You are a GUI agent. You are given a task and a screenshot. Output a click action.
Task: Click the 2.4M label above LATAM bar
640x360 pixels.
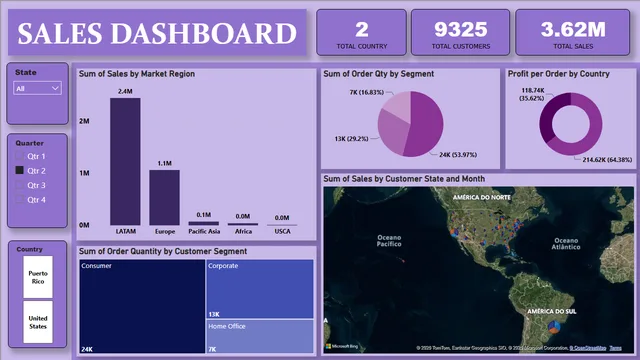coord(125,91)
